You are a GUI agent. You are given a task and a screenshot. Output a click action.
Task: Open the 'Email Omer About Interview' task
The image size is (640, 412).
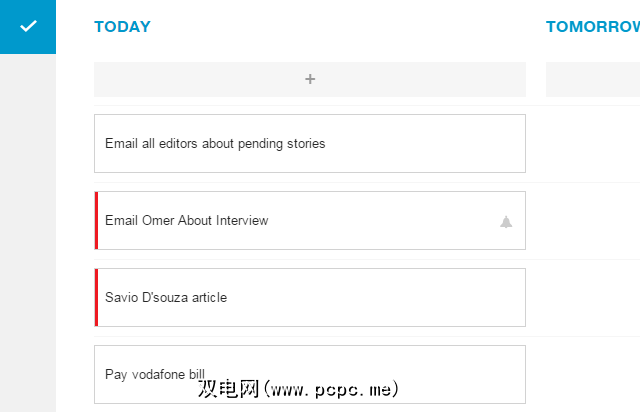[x=187, y=220]
